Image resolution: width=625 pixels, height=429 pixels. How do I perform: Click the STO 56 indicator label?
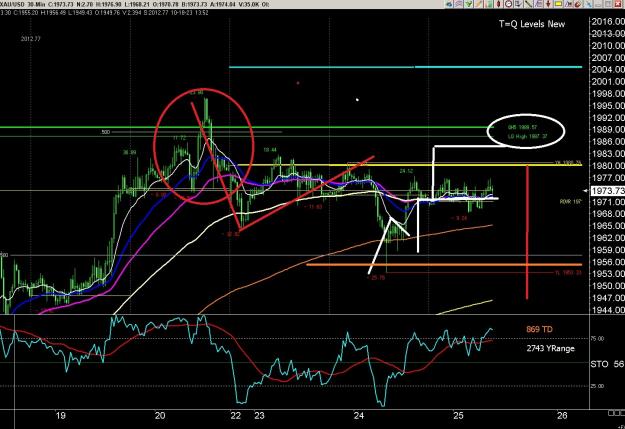[x=607, y=364]
